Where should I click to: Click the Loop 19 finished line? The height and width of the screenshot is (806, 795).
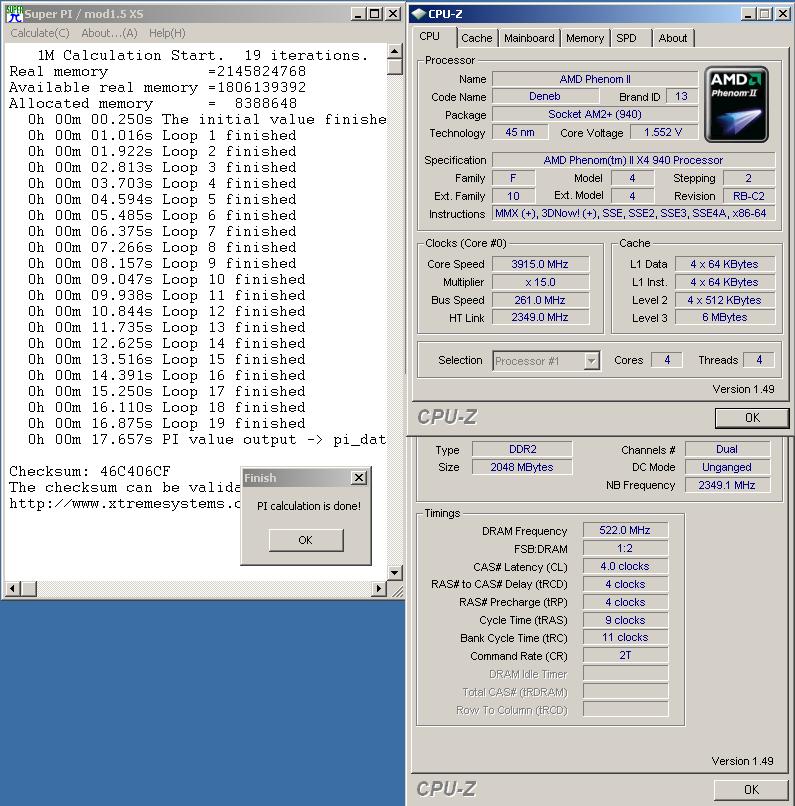click(x=167, y=424)
